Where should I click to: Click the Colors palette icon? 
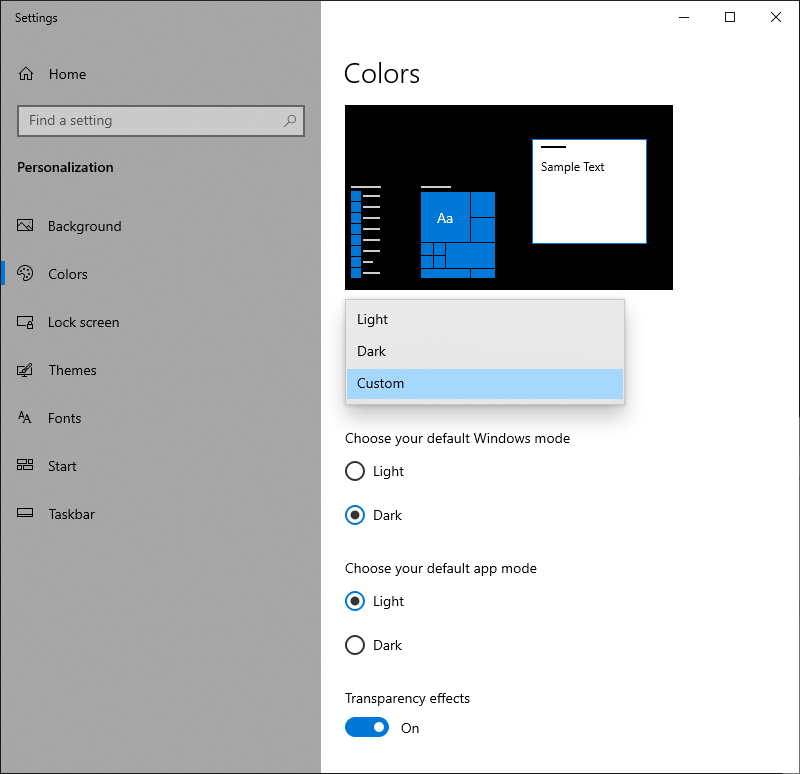25,273
